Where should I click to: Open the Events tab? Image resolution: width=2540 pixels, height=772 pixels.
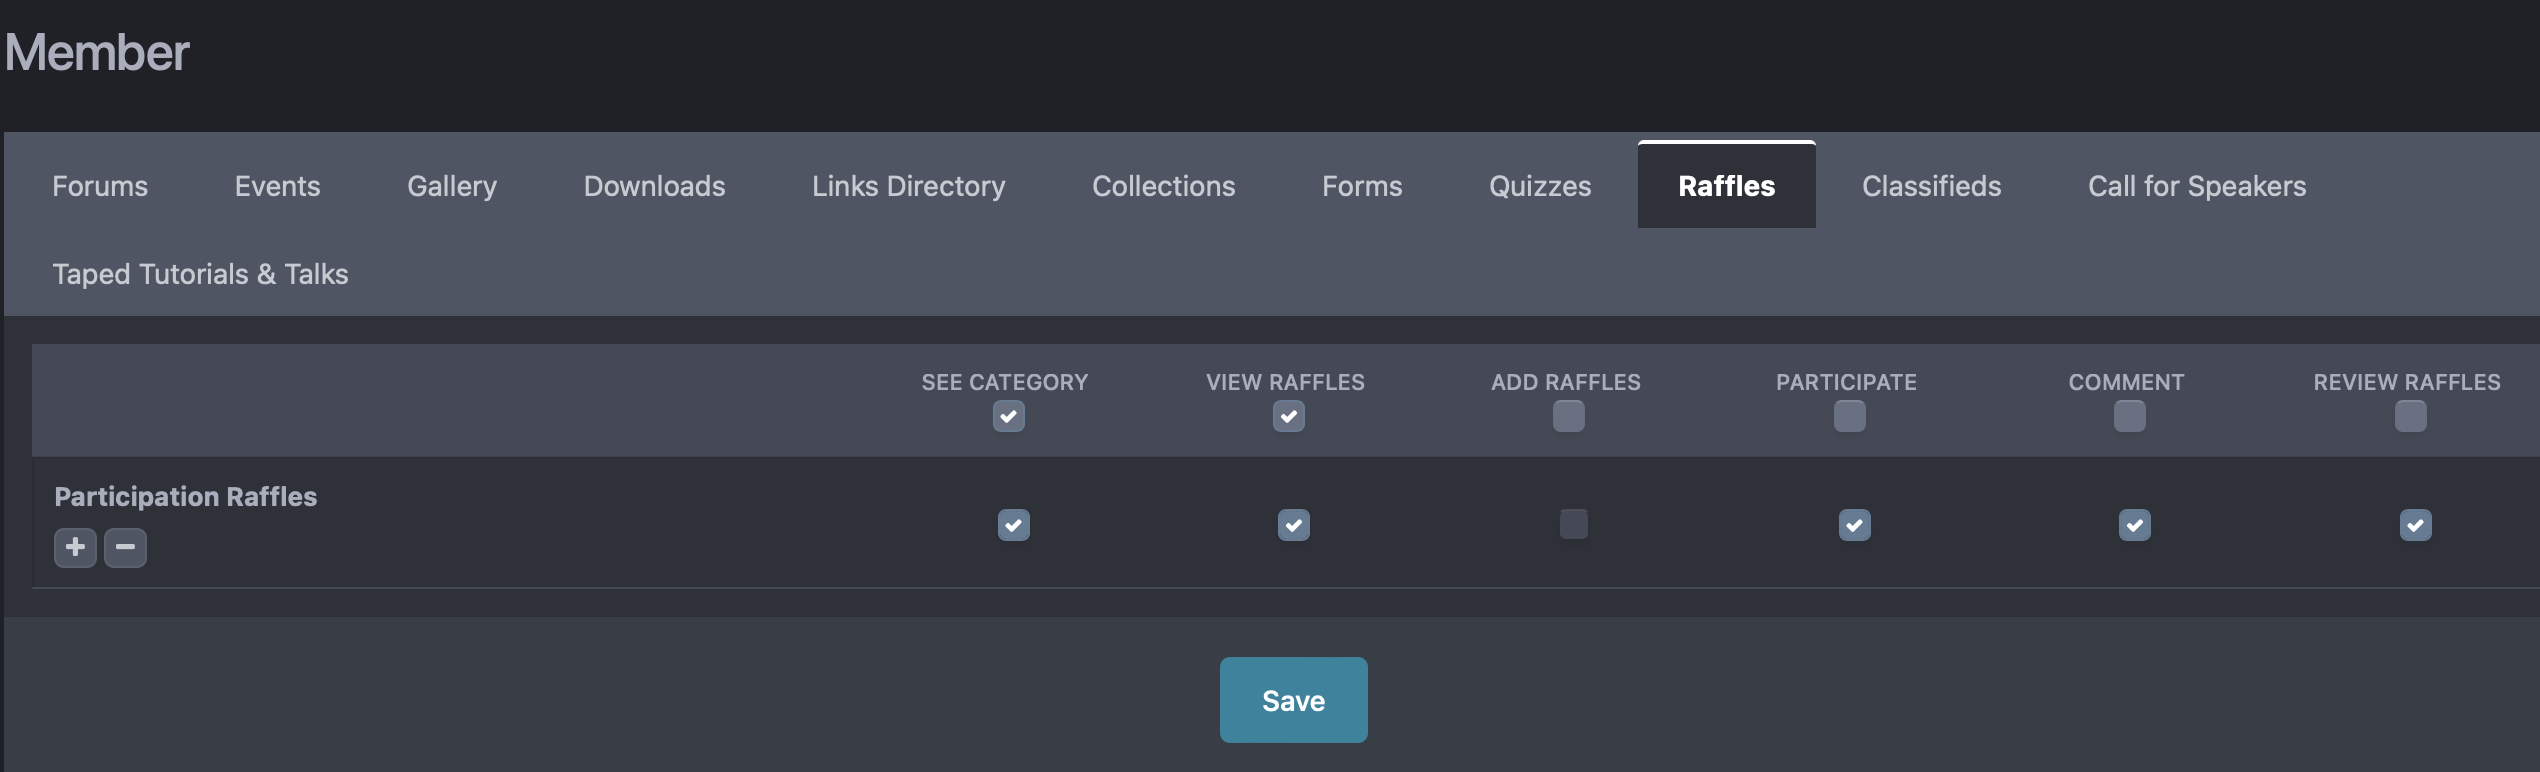click(x=277, y=186)
